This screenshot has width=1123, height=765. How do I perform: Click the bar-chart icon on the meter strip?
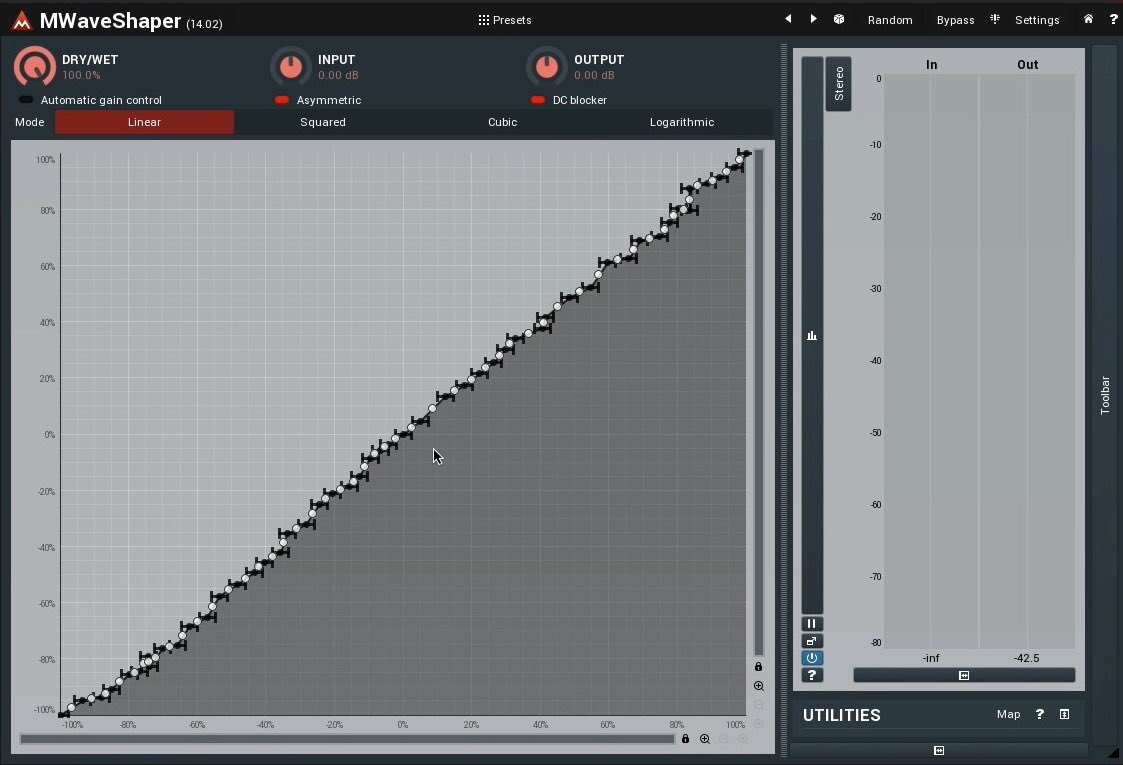811,335
